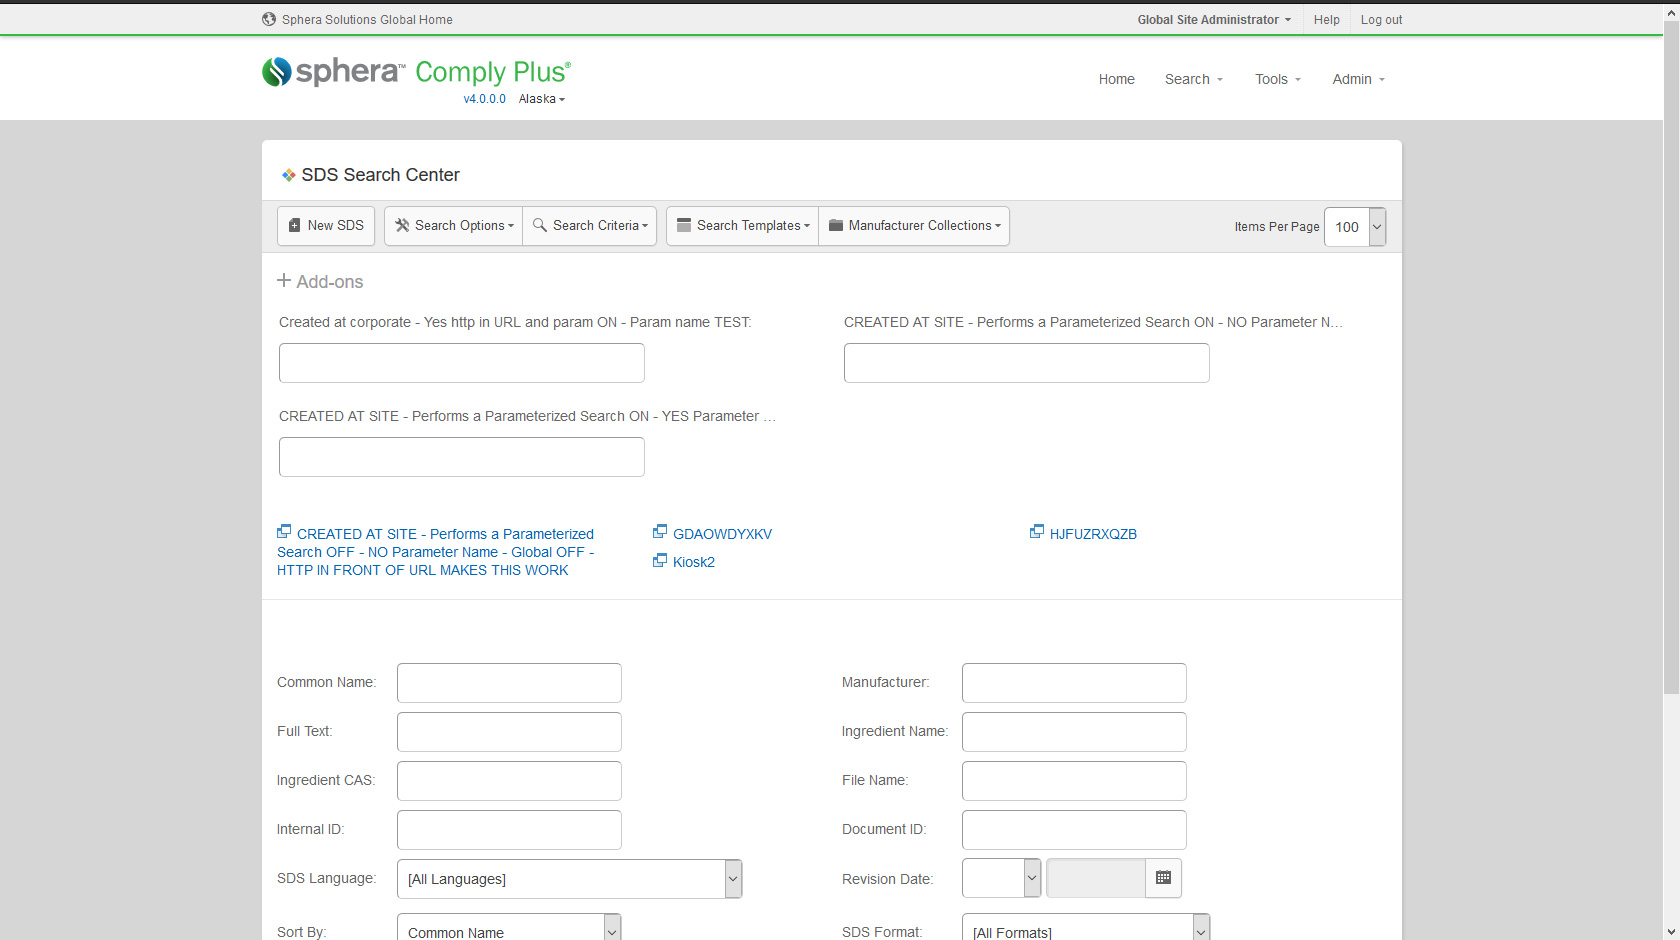Screen dimensions: 1680x940
Task: Click the New SDS button
Action: coord(326,226)
